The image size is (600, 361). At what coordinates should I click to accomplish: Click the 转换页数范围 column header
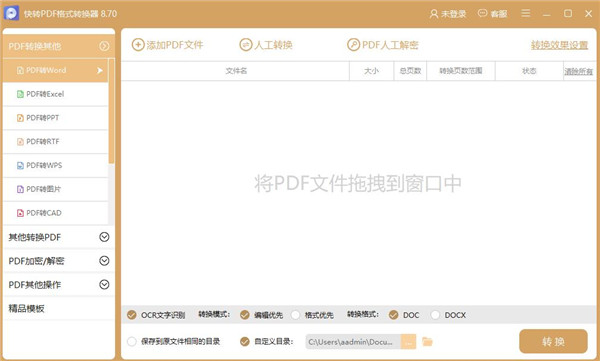click(461, 71)
